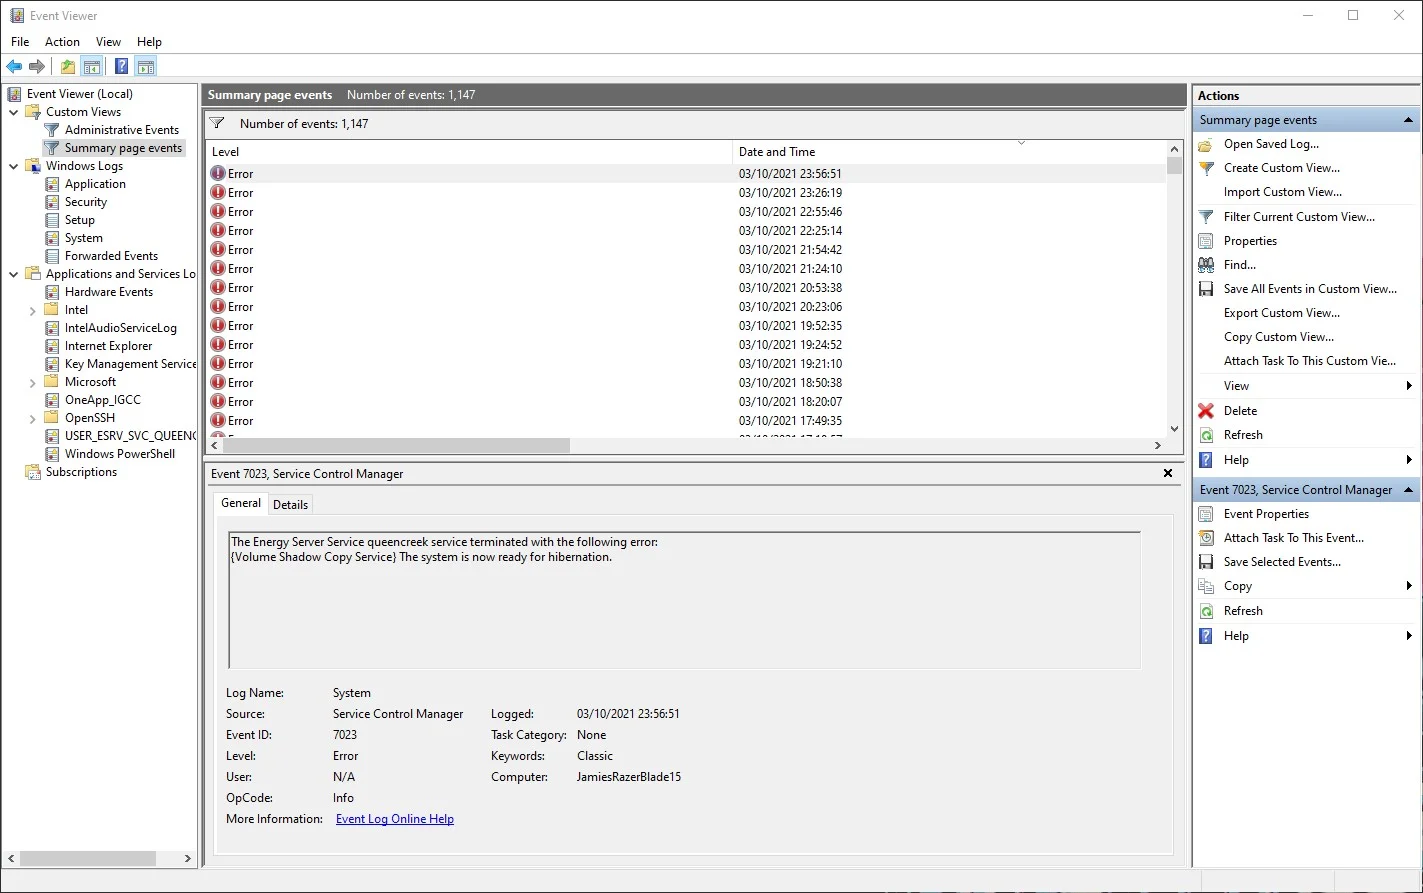
Task: Click the Find binoculars icon
Action: (x=1206, y=265)
